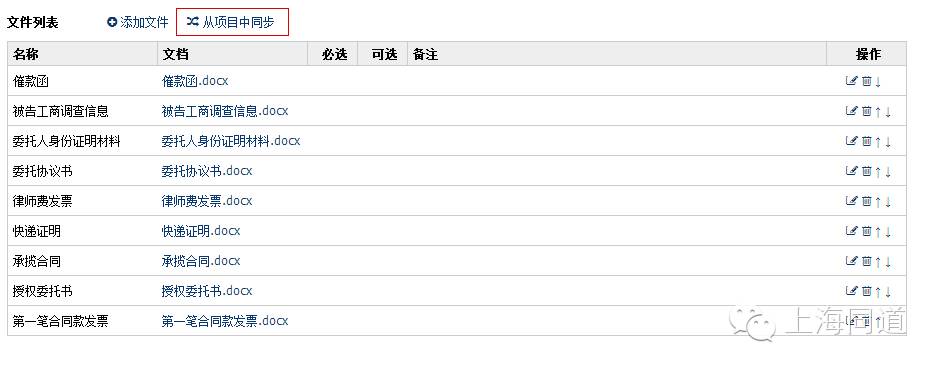Viewport: 935px width, 369px height.
Task: Open 第一笔合同款发票.docx document
Action: click(225, 321)
